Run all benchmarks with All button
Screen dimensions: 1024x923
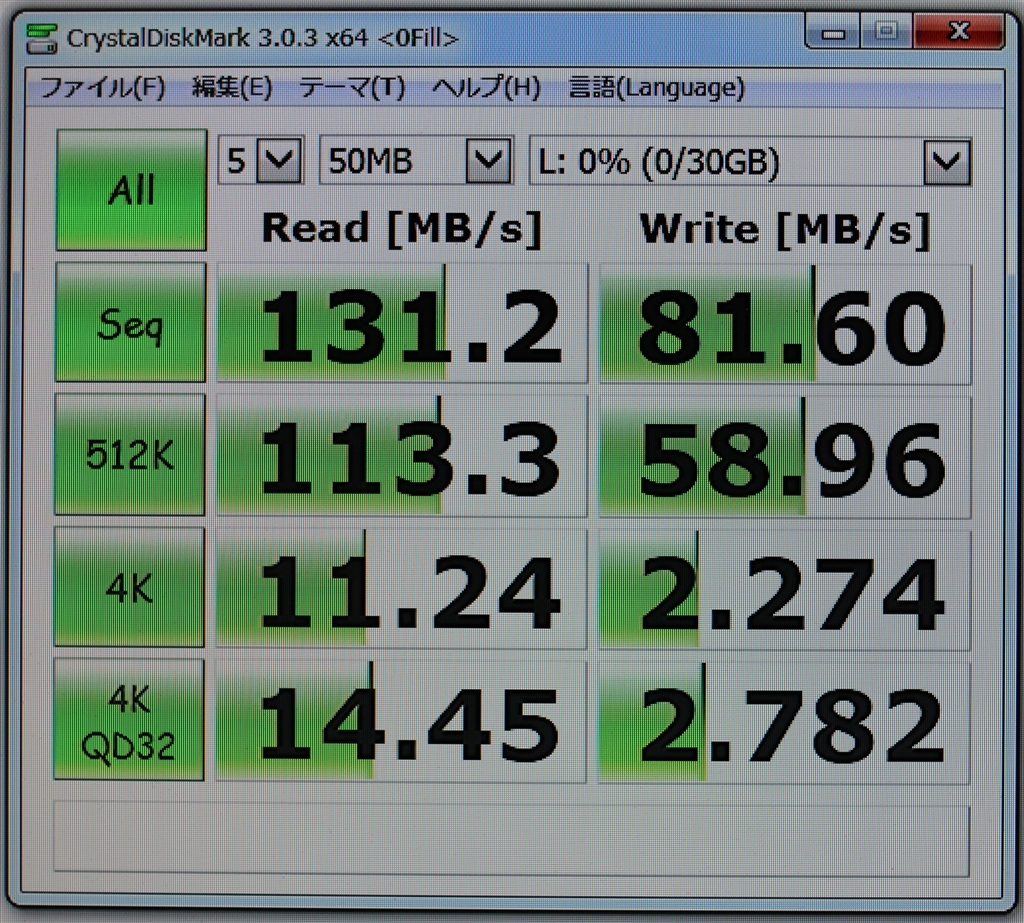(131, 189)
